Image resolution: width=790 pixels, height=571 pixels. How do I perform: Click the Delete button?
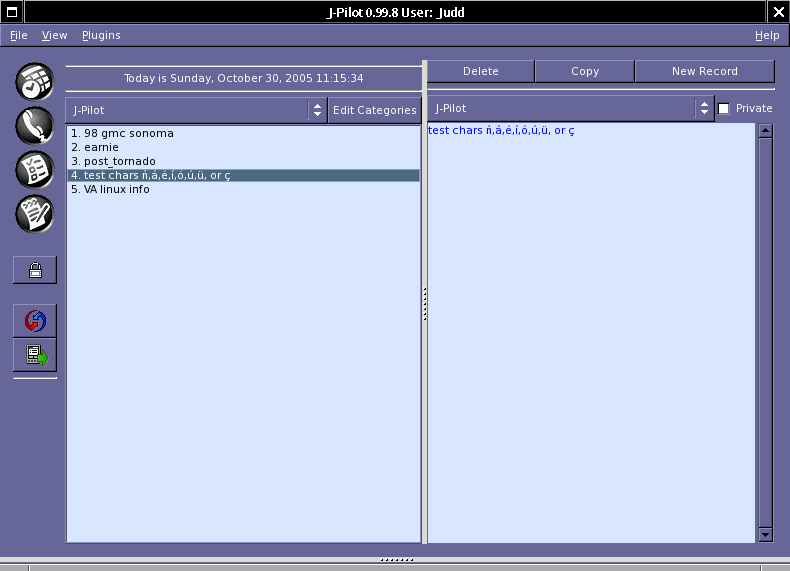click(481, 71)
